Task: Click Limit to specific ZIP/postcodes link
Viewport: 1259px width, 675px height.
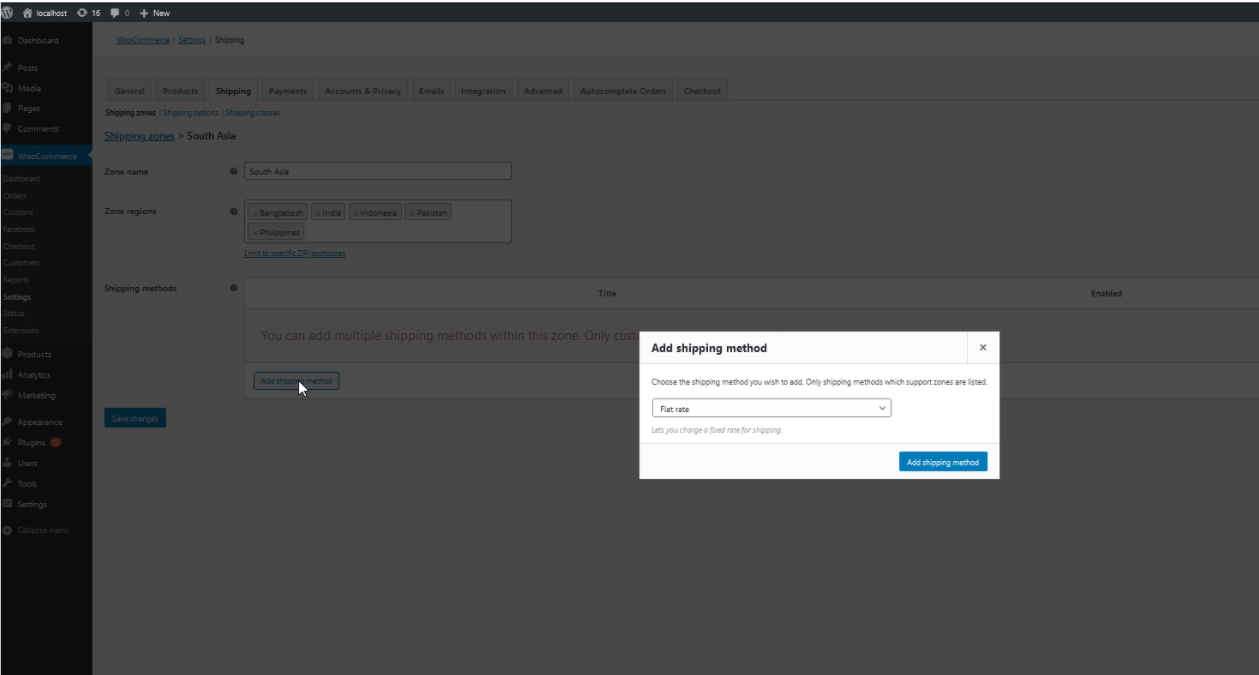Action: pyautogui.click(x=295, y=253)
